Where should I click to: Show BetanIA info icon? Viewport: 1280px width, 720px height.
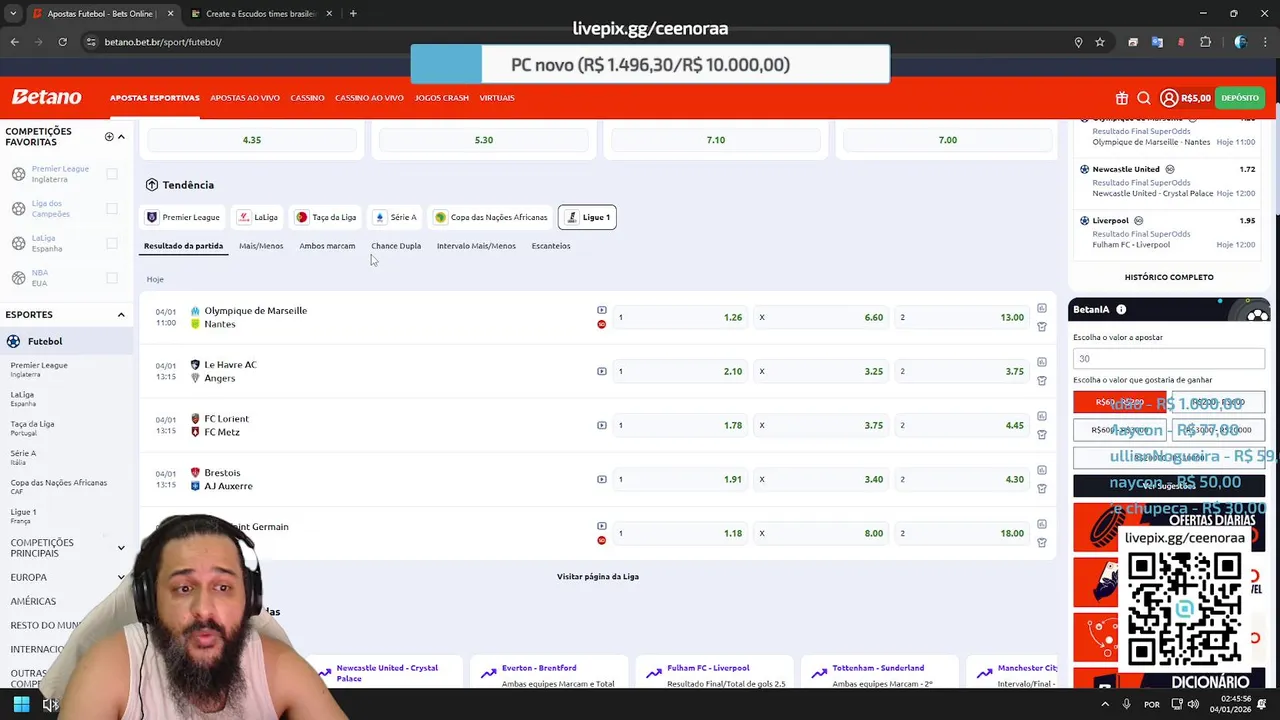tap(1121, 310)
